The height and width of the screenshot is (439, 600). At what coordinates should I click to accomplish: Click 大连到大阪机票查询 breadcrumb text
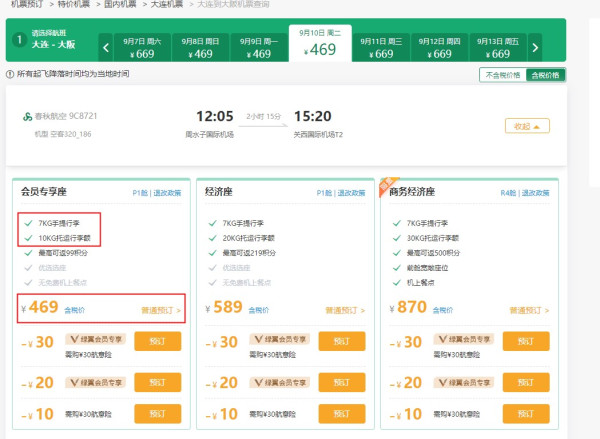click(233, 4)
